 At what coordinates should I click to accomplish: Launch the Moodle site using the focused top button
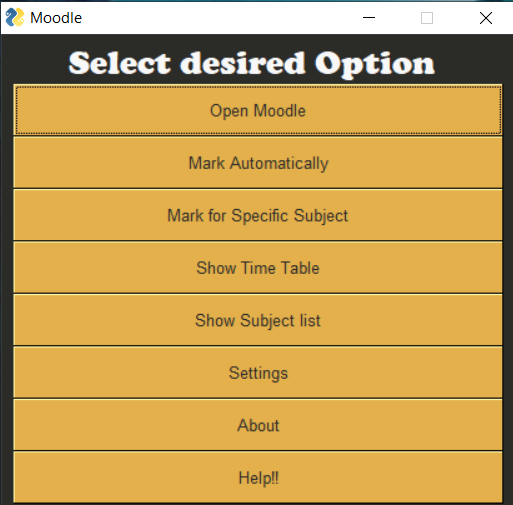point(258,110)
